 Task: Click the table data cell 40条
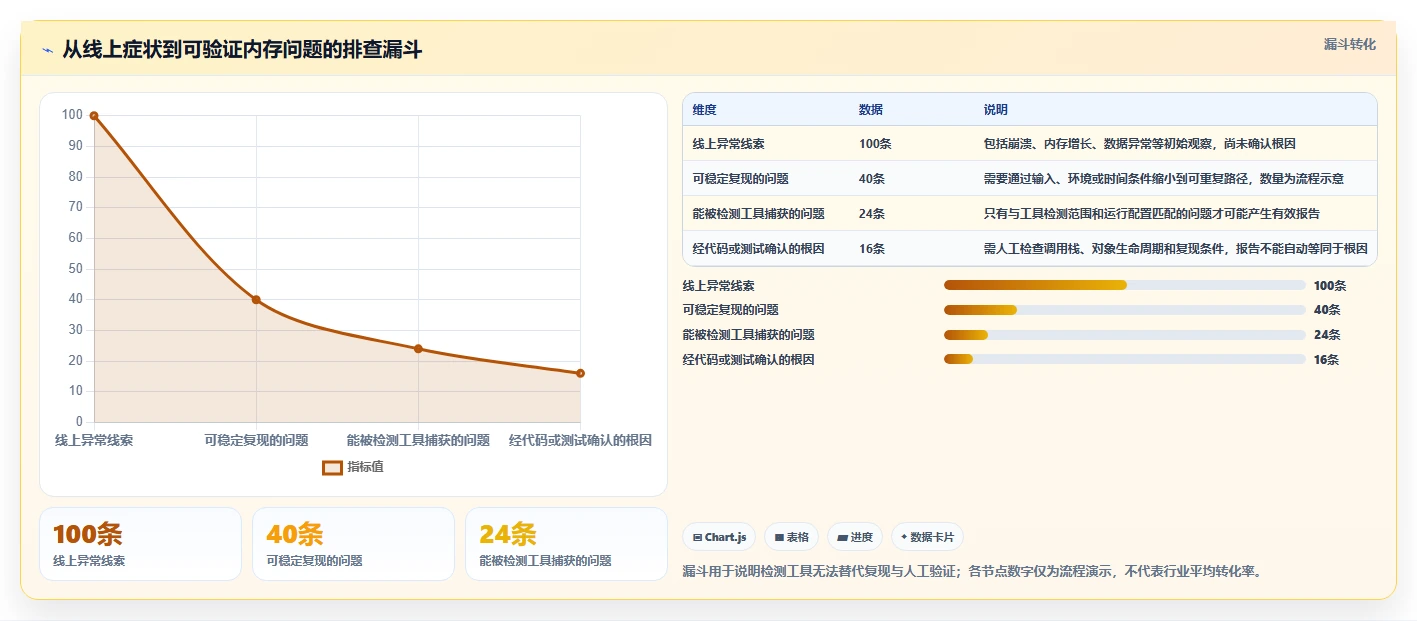872,179
